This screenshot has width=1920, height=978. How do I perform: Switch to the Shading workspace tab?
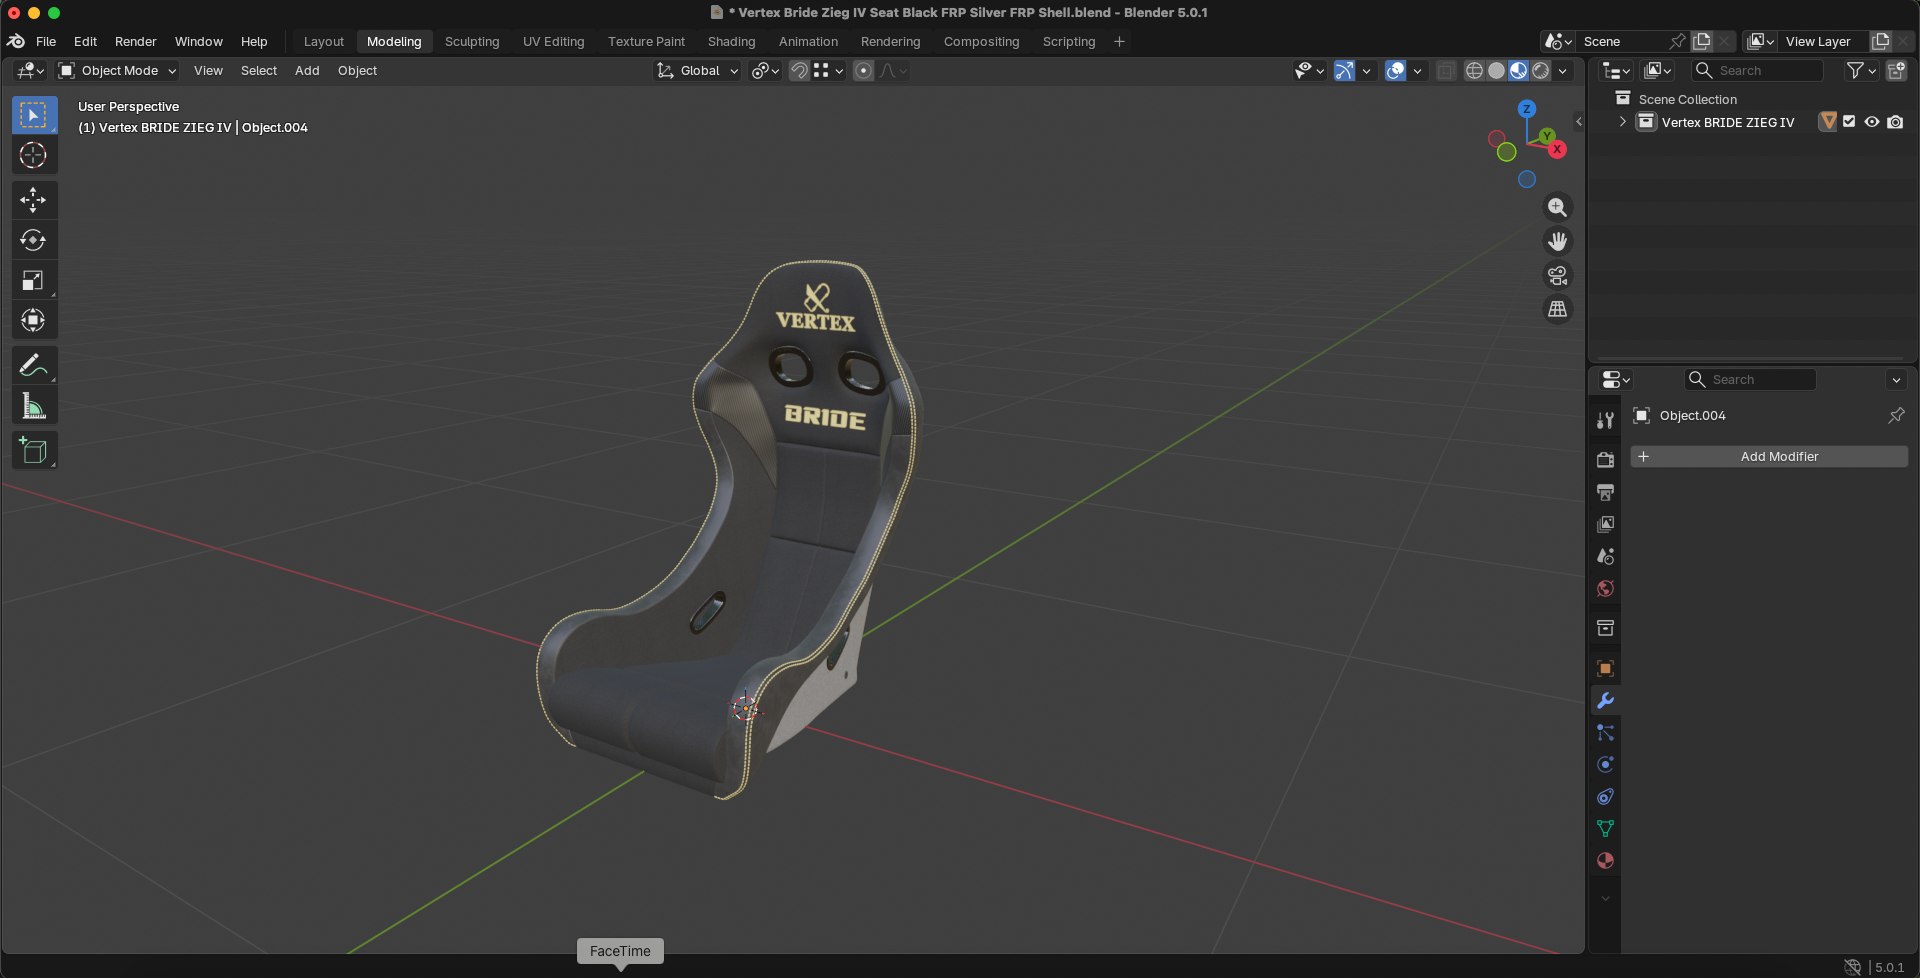pyautogui.click(x=731, y=41)
